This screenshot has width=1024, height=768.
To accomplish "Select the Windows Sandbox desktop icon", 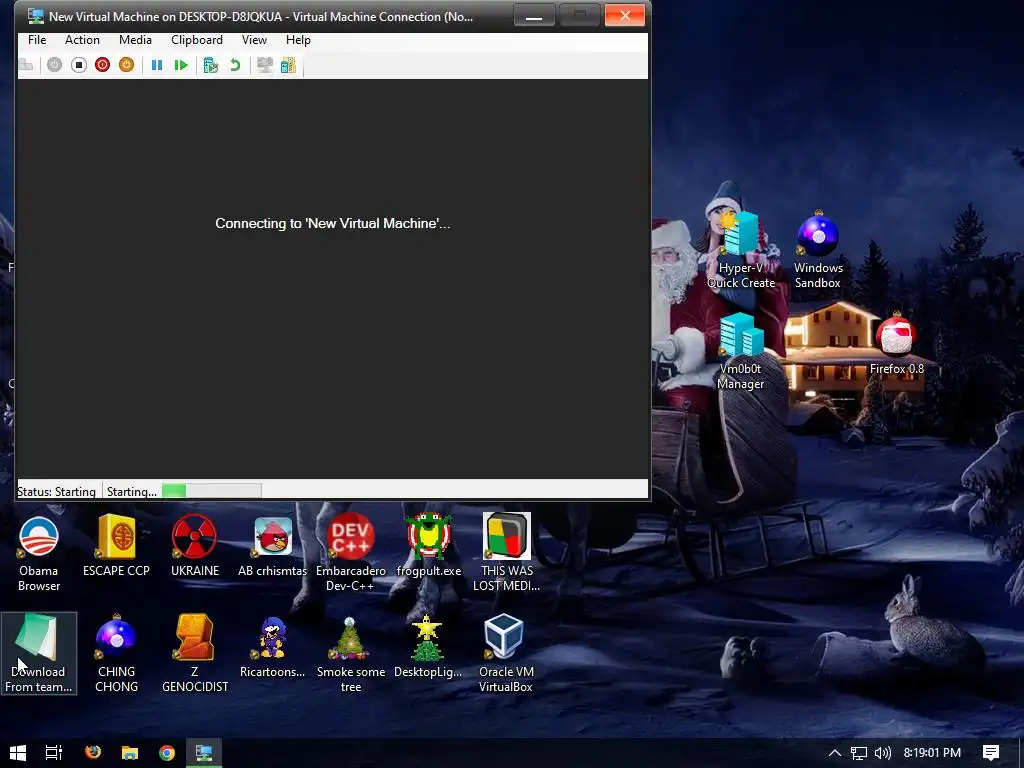I will [x=818, y=250].
